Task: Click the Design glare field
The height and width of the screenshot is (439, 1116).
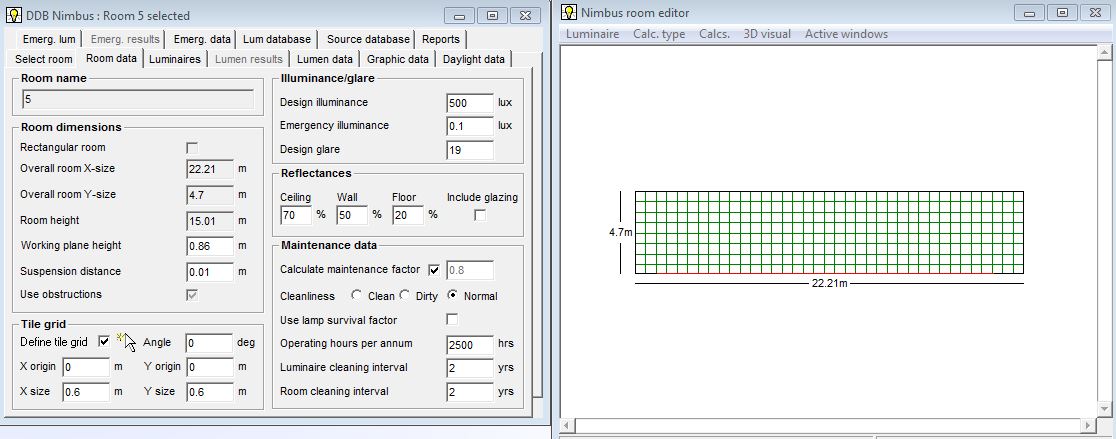Action: 470,150
